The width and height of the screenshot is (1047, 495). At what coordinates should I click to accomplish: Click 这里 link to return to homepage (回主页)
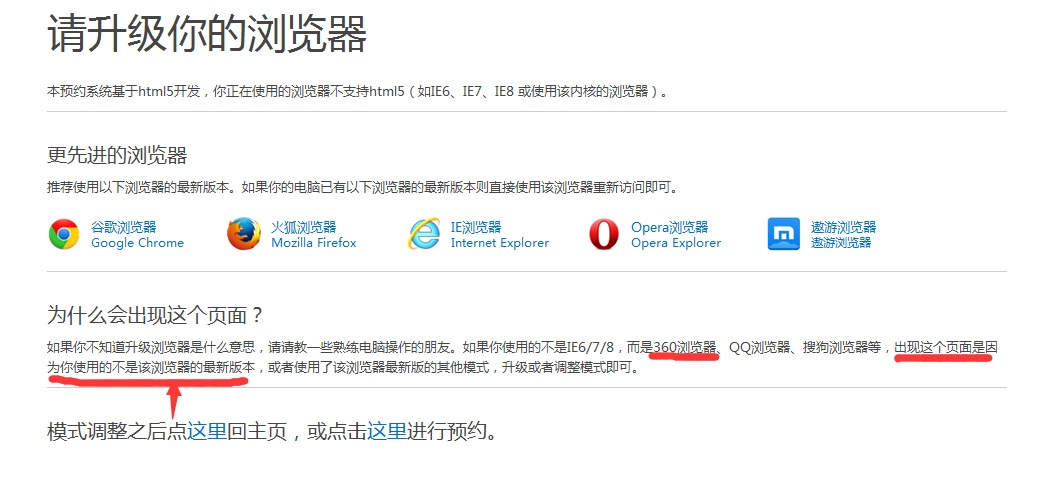point(207,432)
